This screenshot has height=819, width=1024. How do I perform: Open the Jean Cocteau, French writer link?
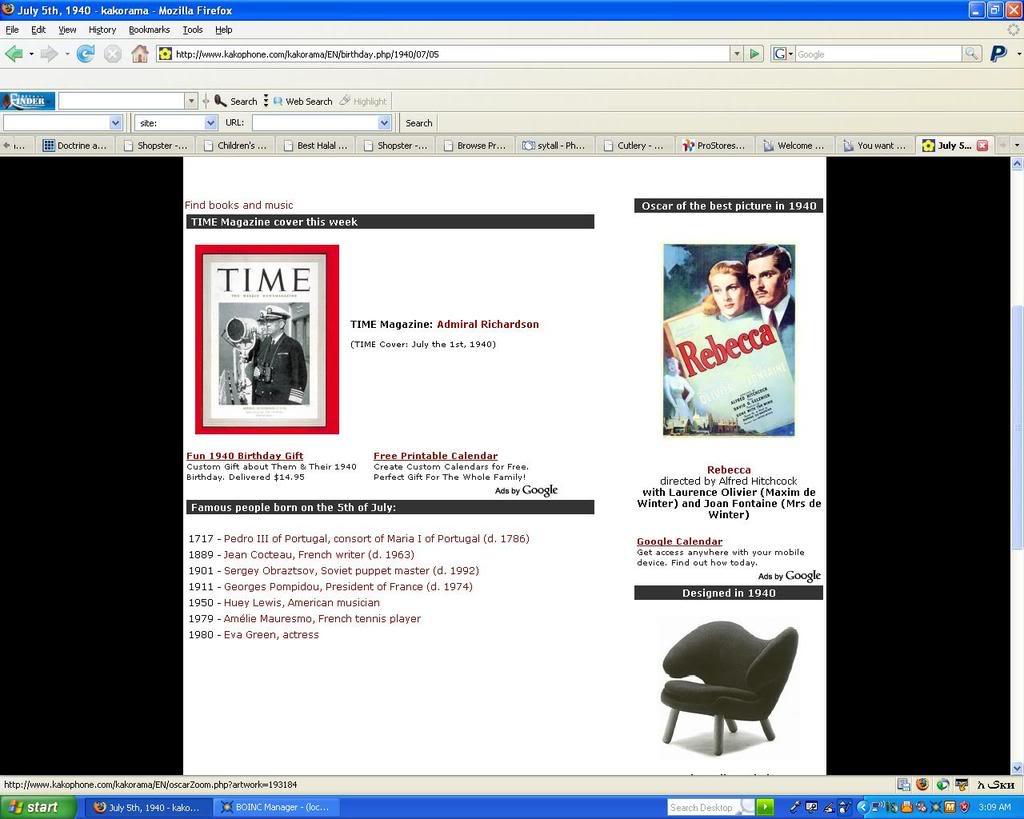pos(319,554)
